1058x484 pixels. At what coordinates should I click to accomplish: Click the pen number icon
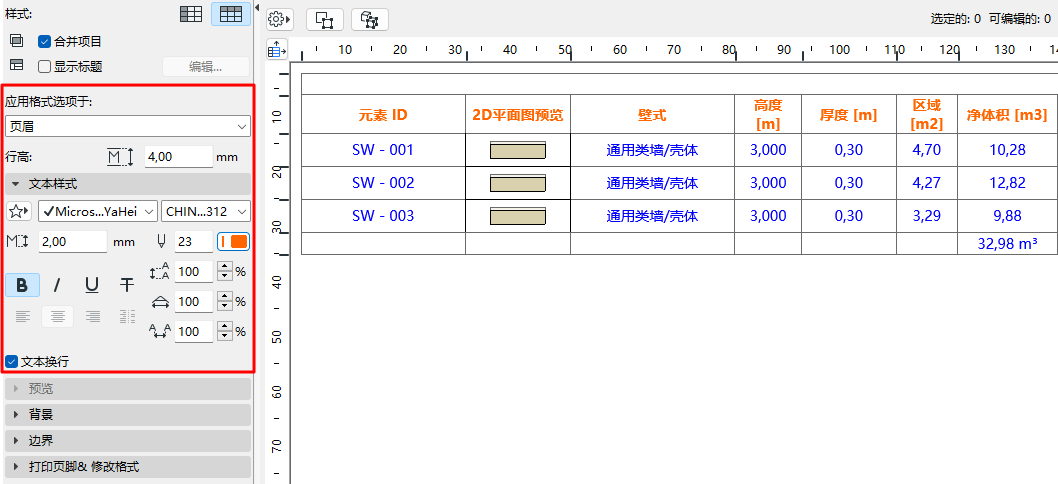click(160, 242)
